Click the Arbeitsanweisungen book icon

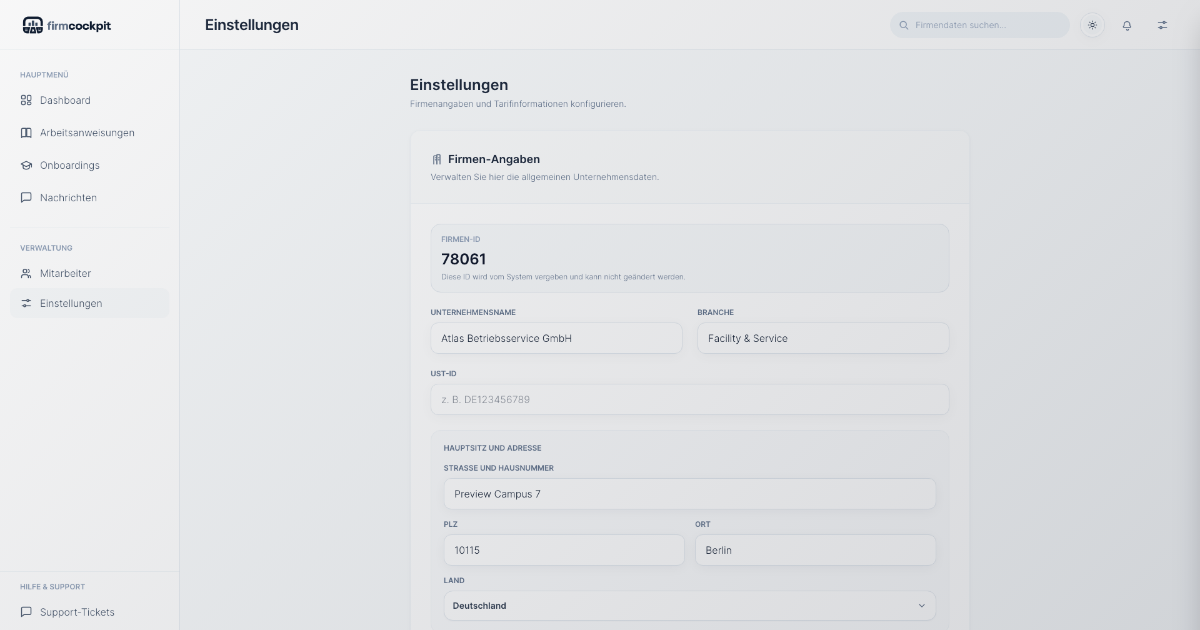pos(27,133)
